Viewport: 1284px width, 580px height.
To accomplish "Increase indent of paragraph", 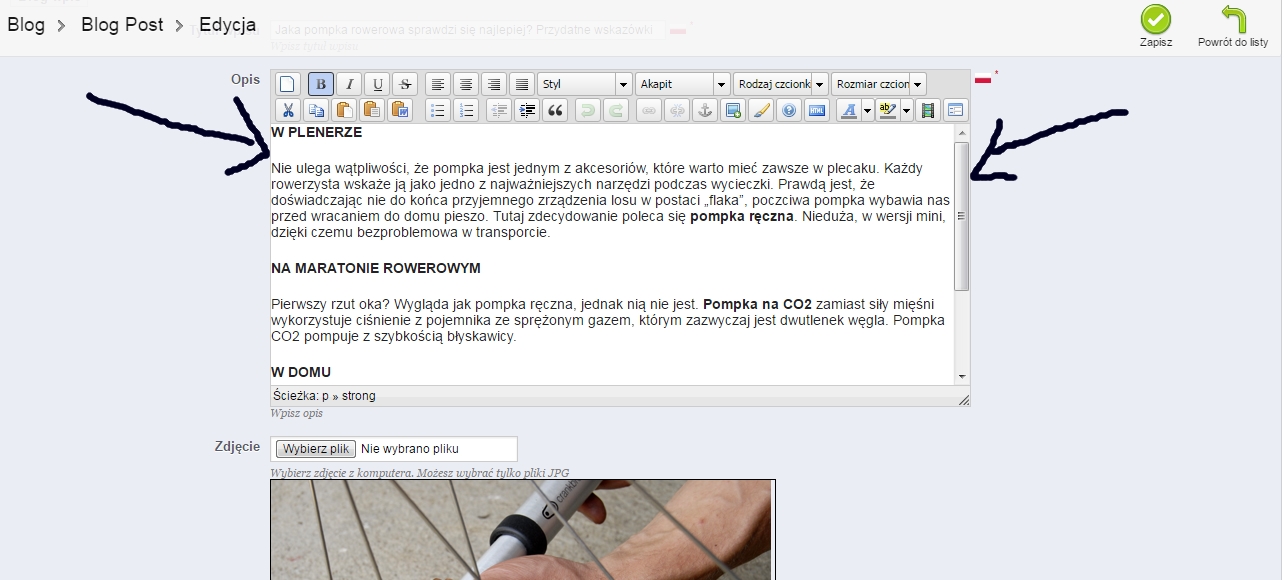I will click(x=527, y=110).
